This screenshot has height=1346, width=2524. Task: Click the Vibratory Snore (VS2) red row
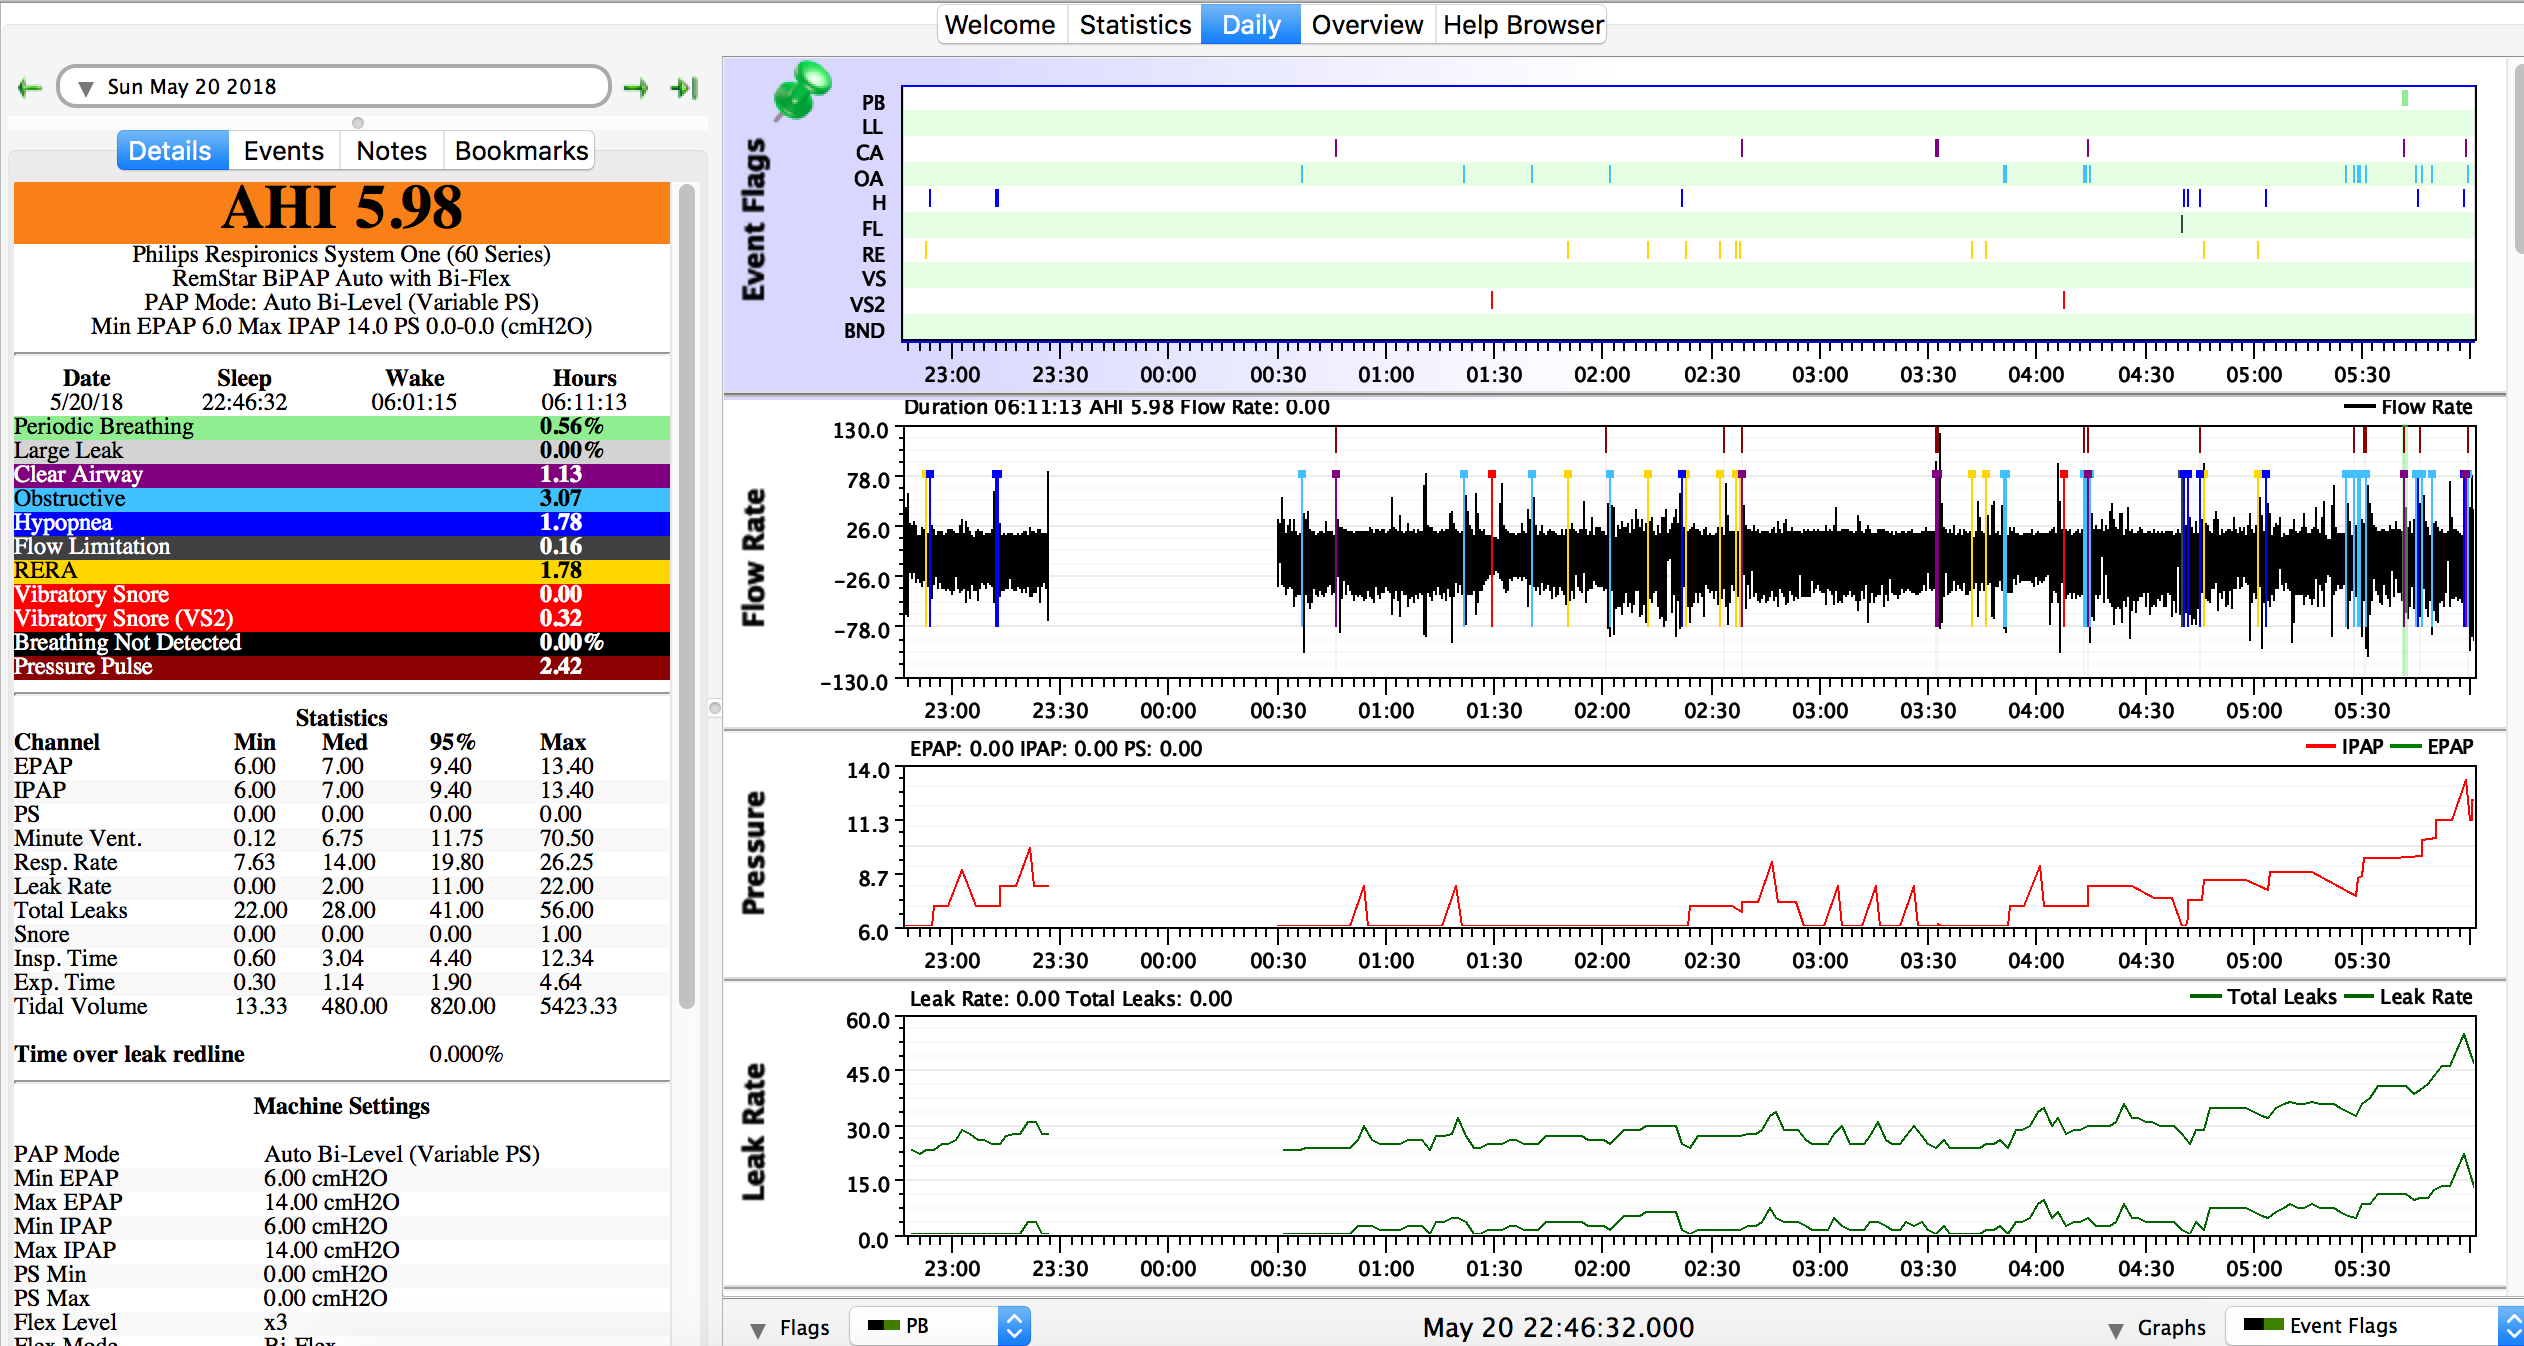(341, 619)
